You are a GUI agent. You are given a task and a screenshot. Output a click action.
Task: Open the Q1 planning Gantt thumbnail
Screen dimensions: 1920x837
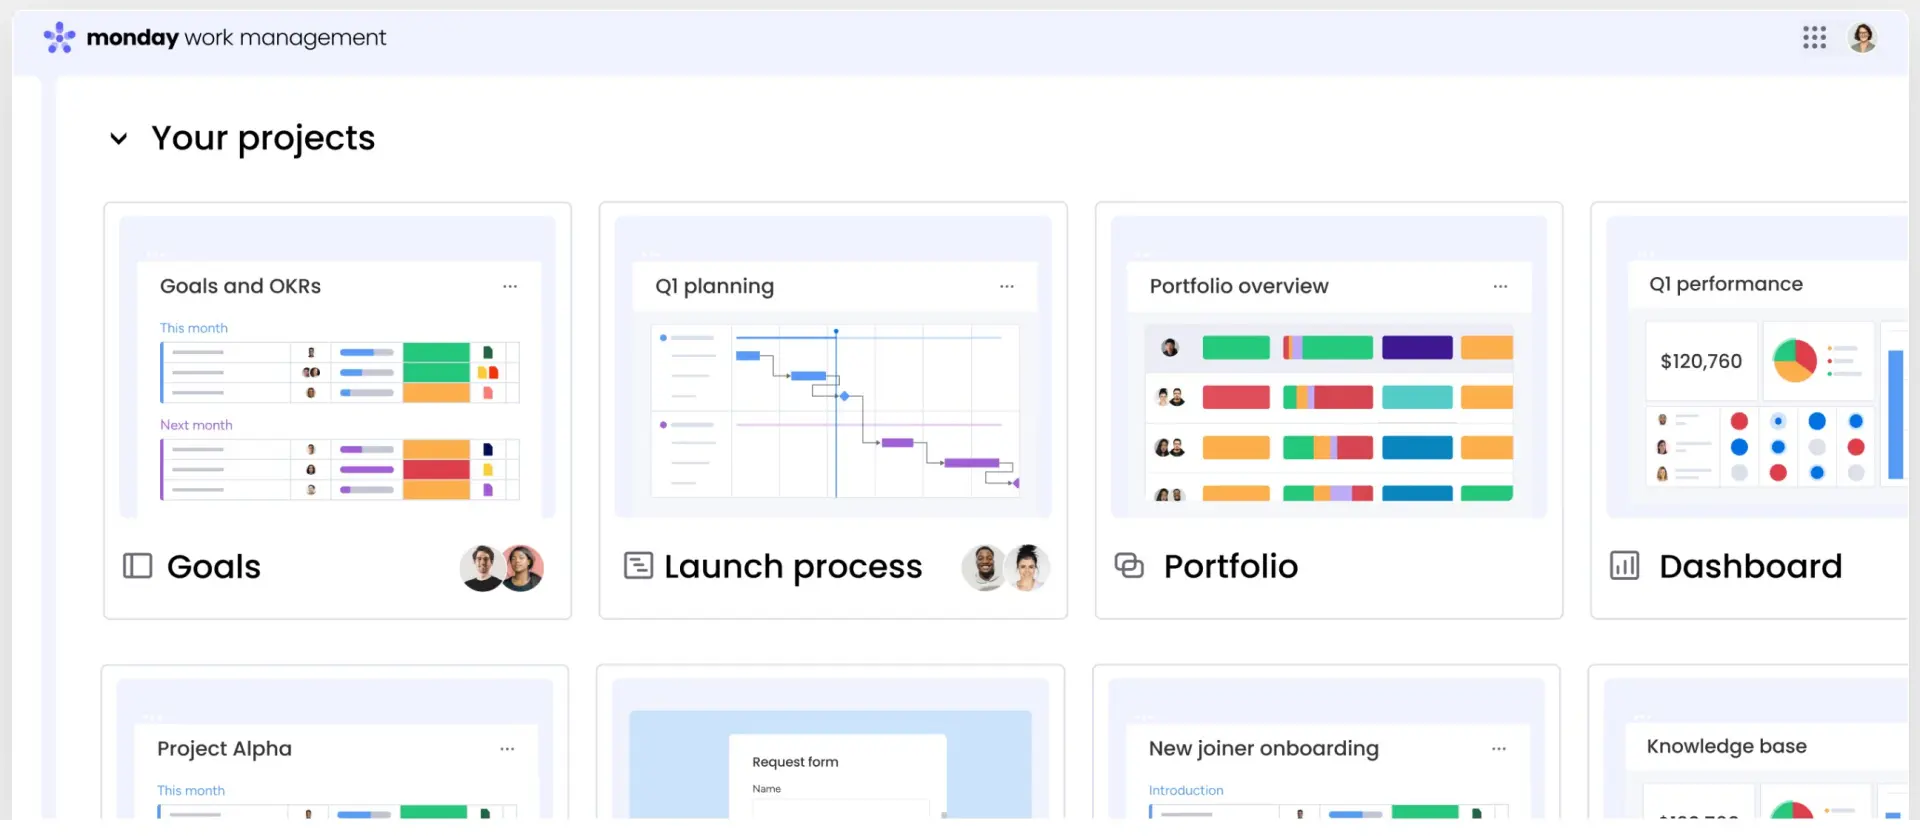(835, 411)
